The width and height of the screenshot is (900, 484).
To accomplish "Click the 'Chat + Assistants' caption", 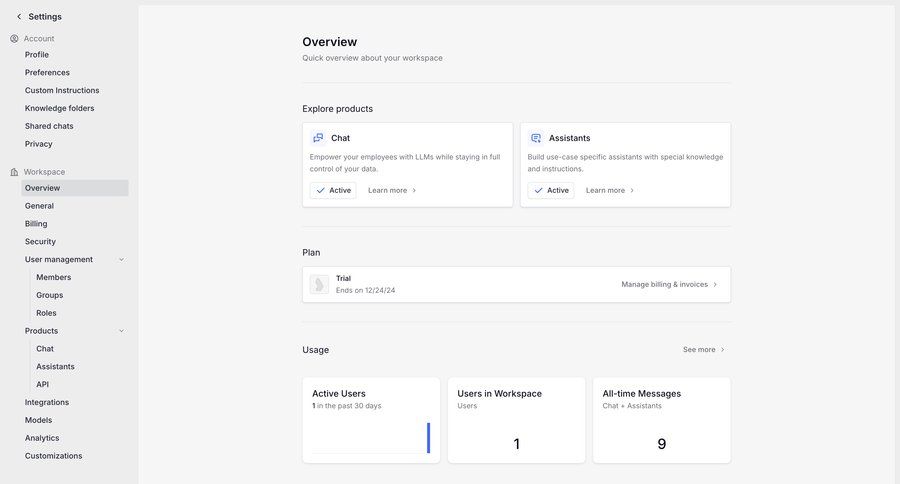I will click(x=632, y=405).
